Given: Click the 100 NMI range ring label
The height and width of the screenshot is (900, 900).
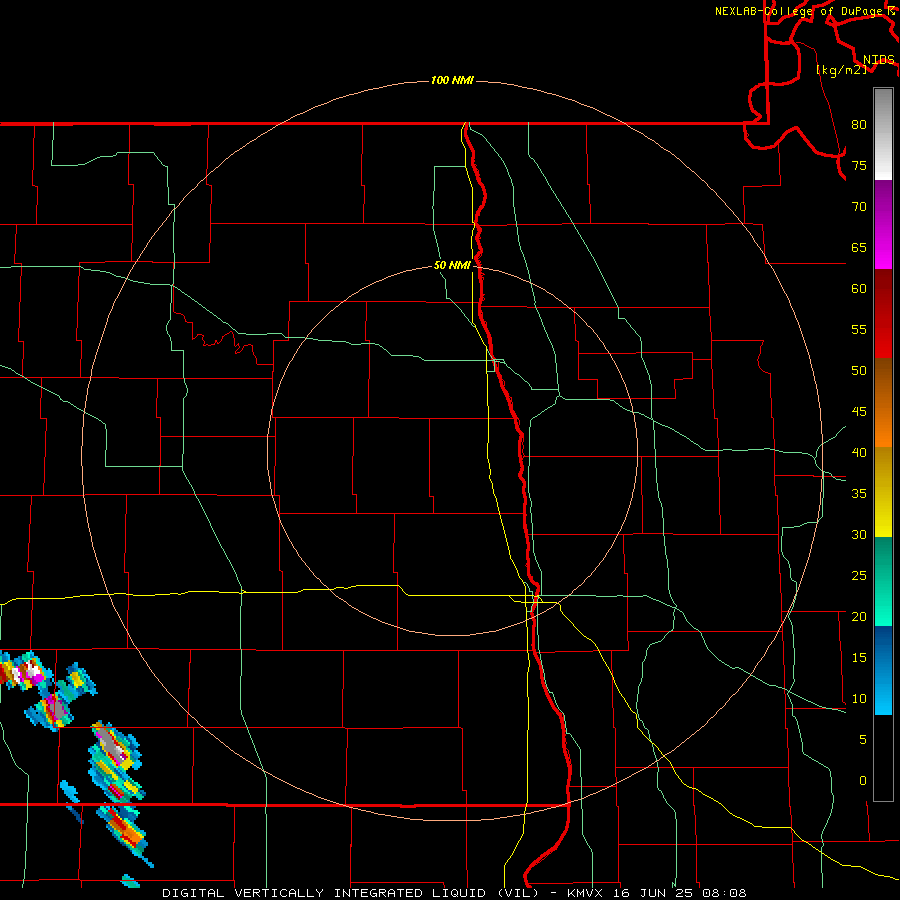Looking at the screenshot, I should (x=452, y=80).
